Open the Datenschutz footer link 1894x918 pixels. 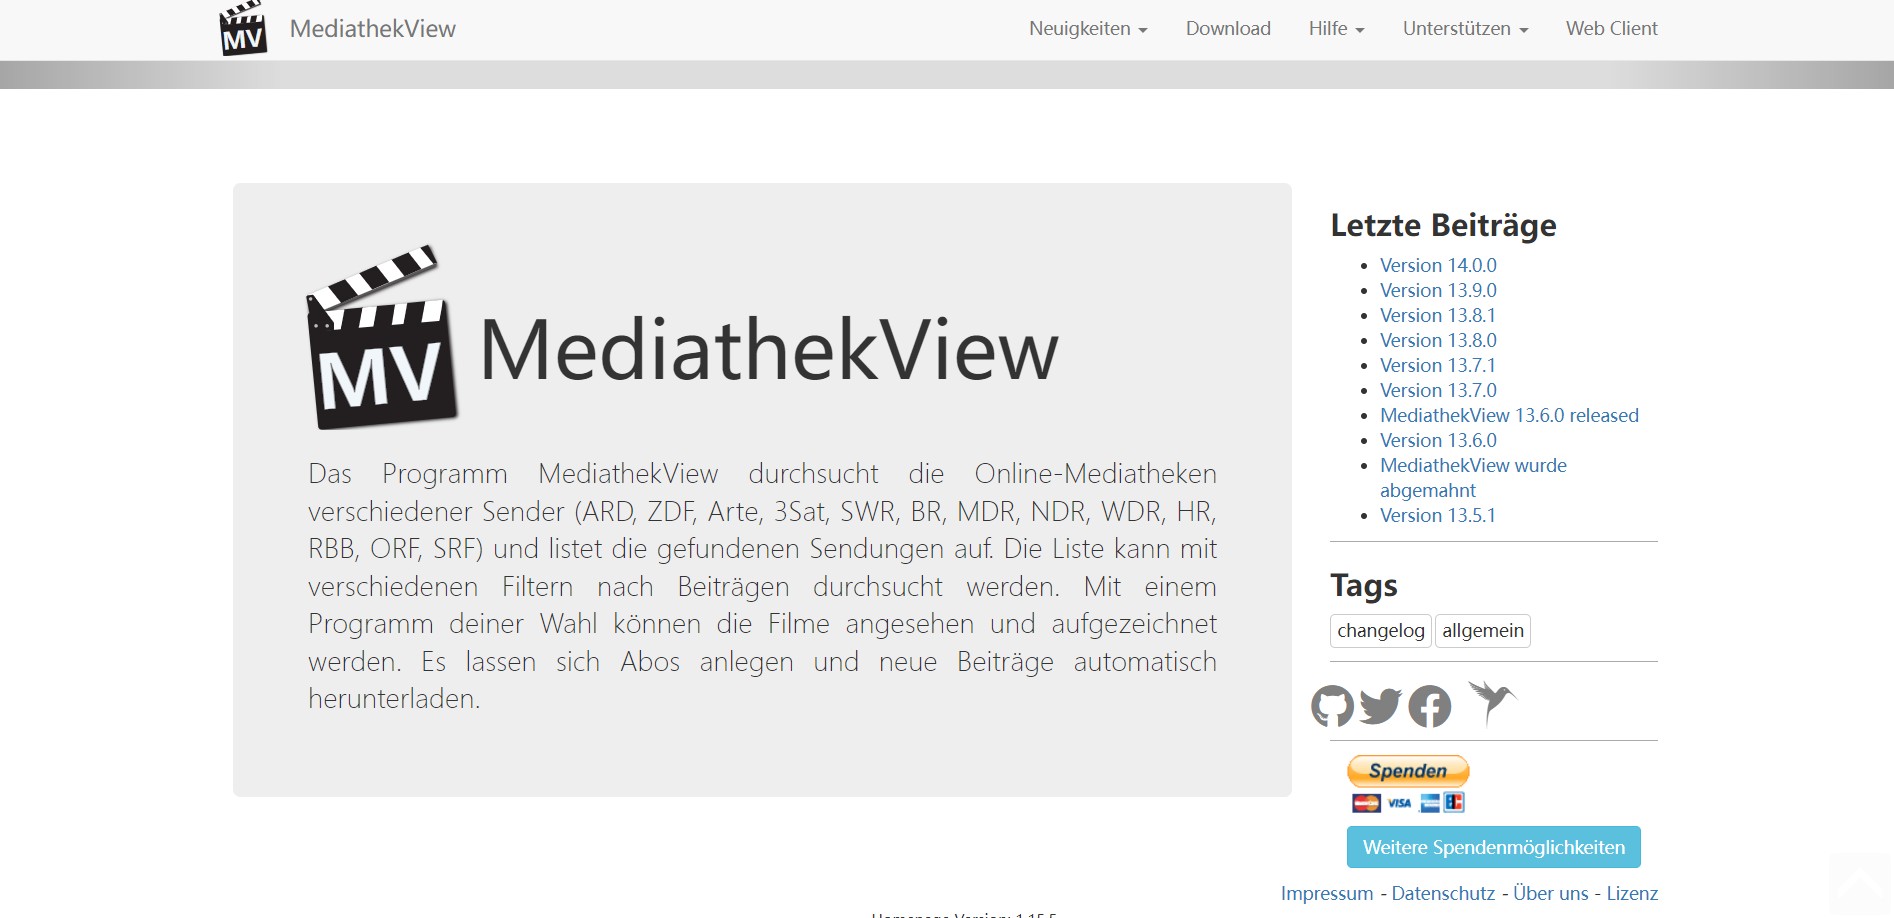click(x=1443, y=893)
